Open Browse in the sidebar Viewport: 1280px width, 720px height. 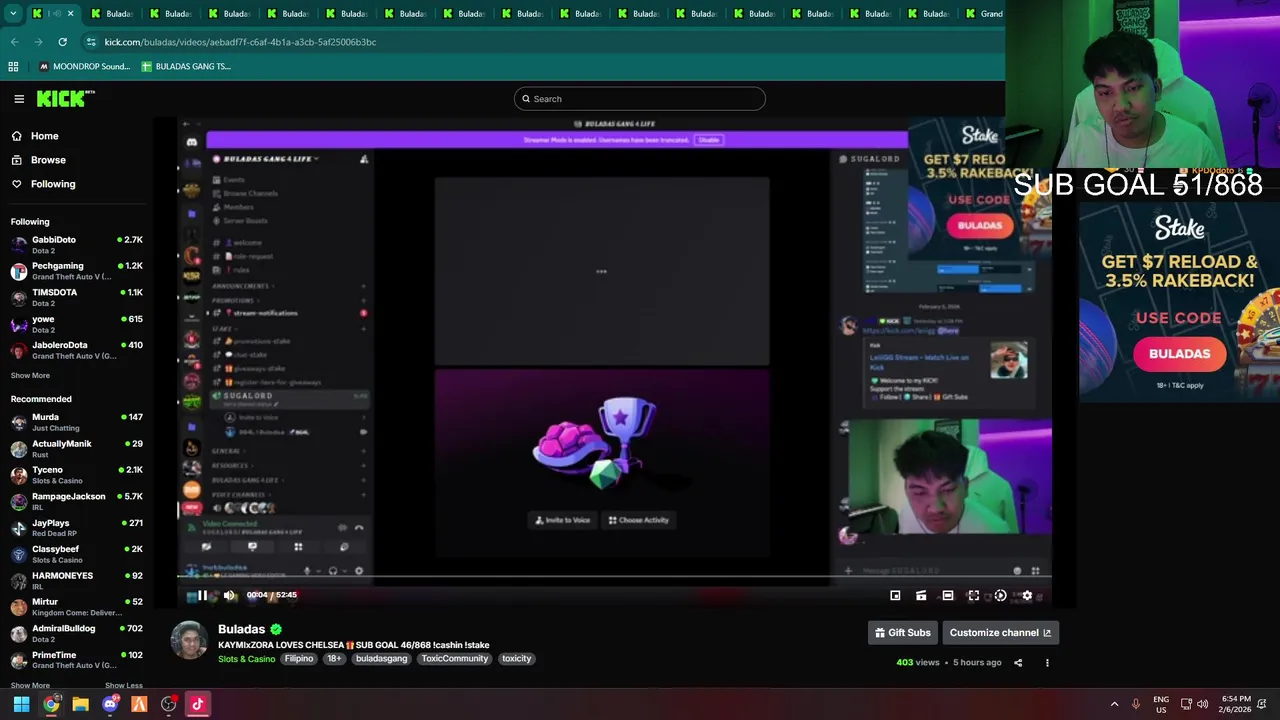pos(47,160)
